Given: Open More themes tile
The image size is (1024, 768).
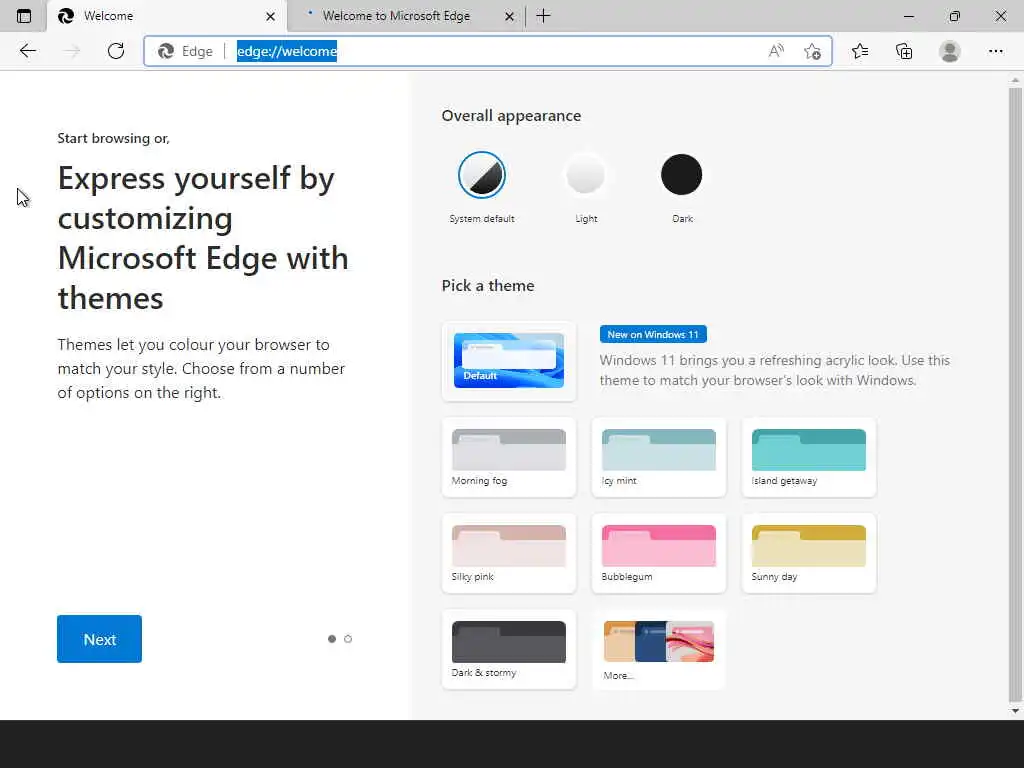Looking at the screenshot, I should pos(658,649).
